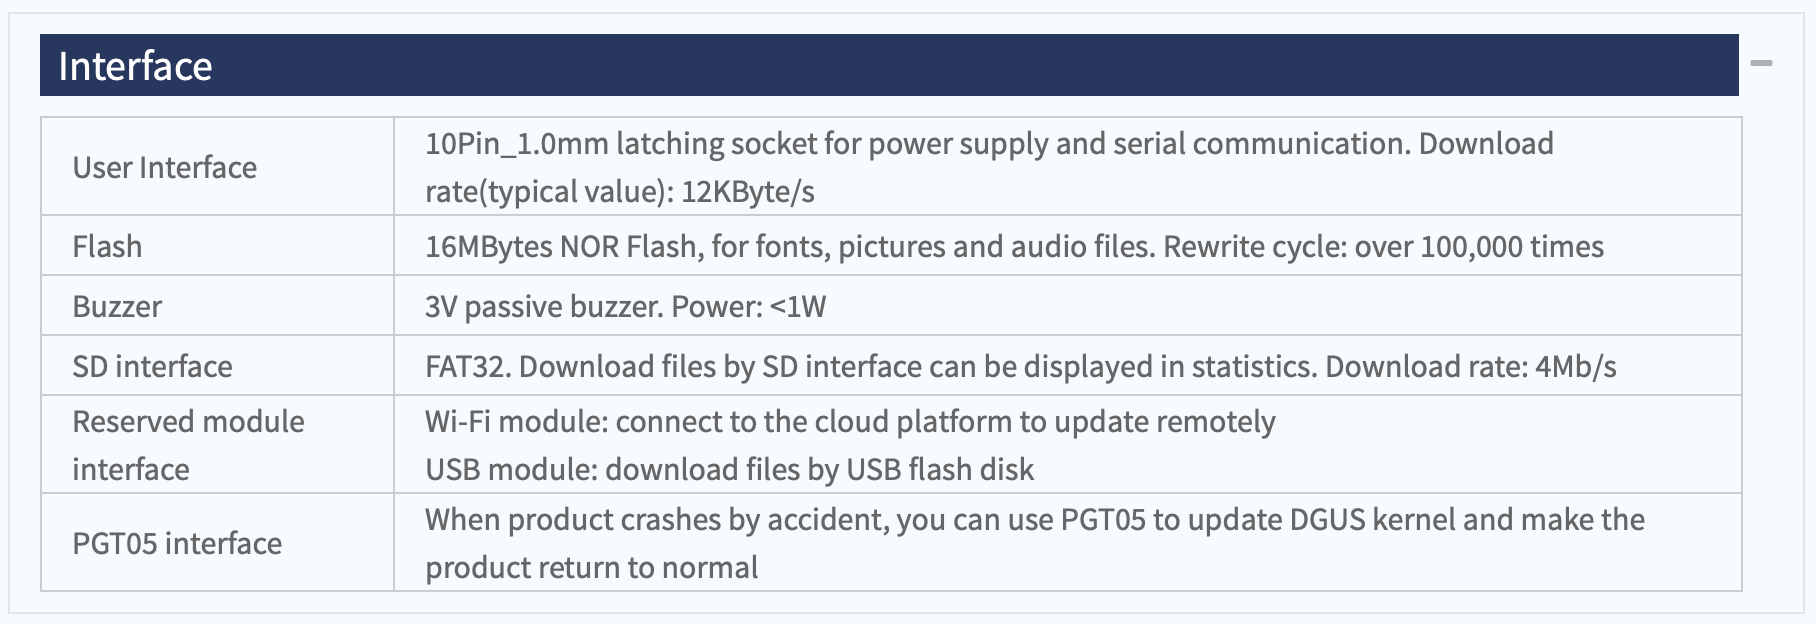This screenshot has width=1816, height=624.
Task: Click the Flash row label
Action: [x=107, y=246]
